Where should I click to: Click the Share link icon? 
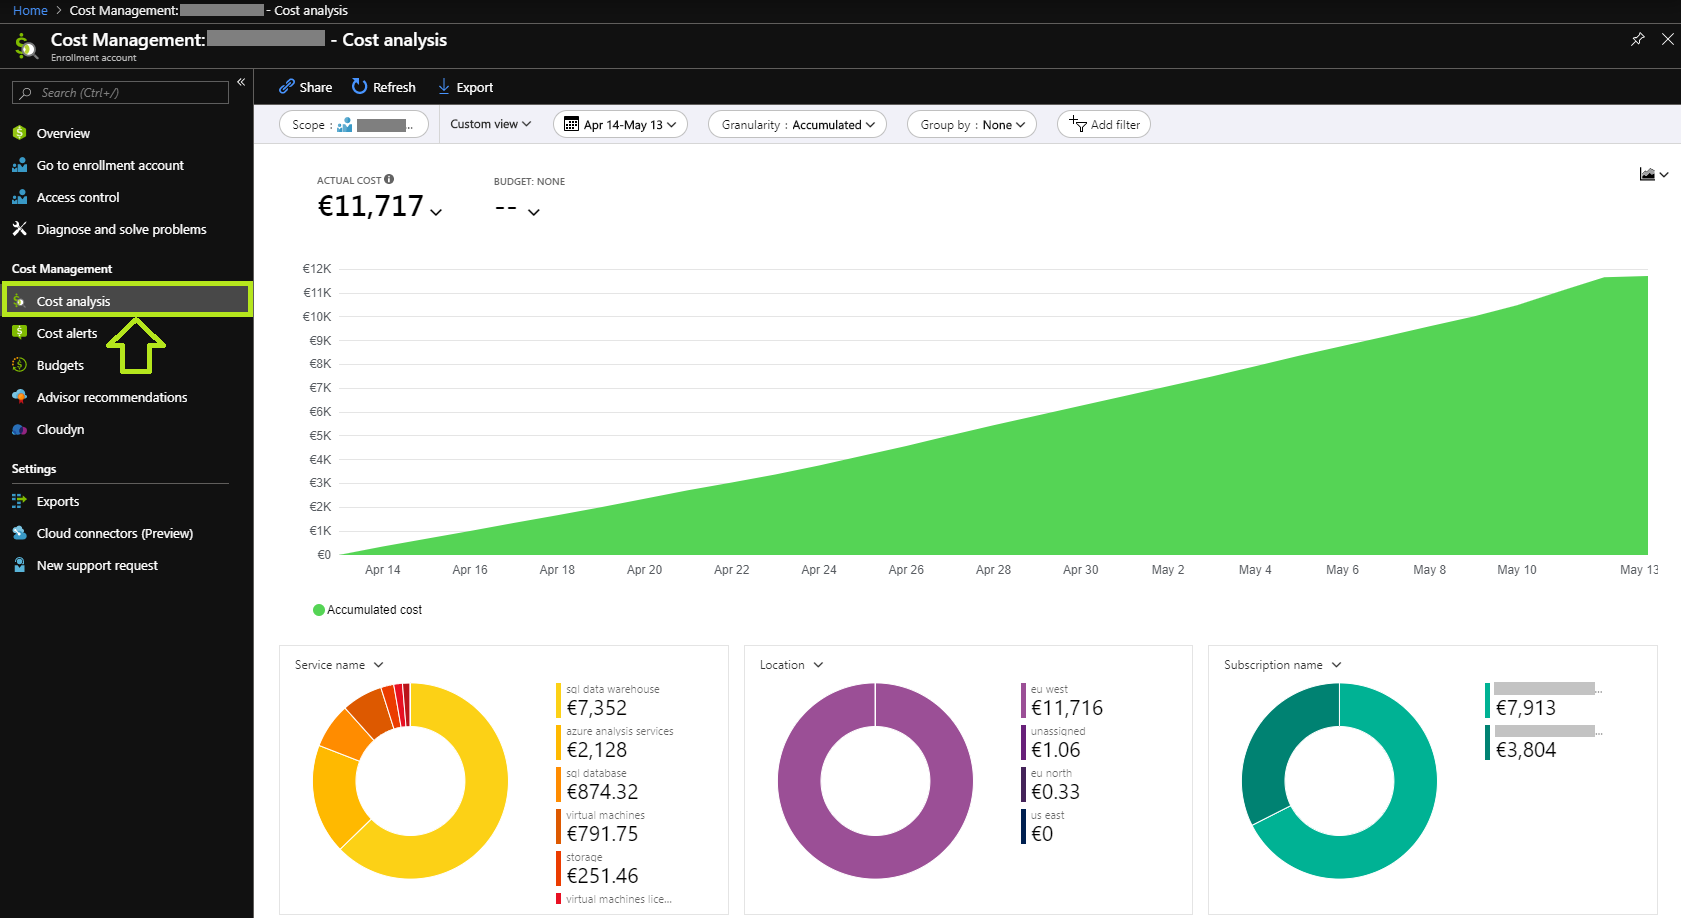click(x=286, y=87)
